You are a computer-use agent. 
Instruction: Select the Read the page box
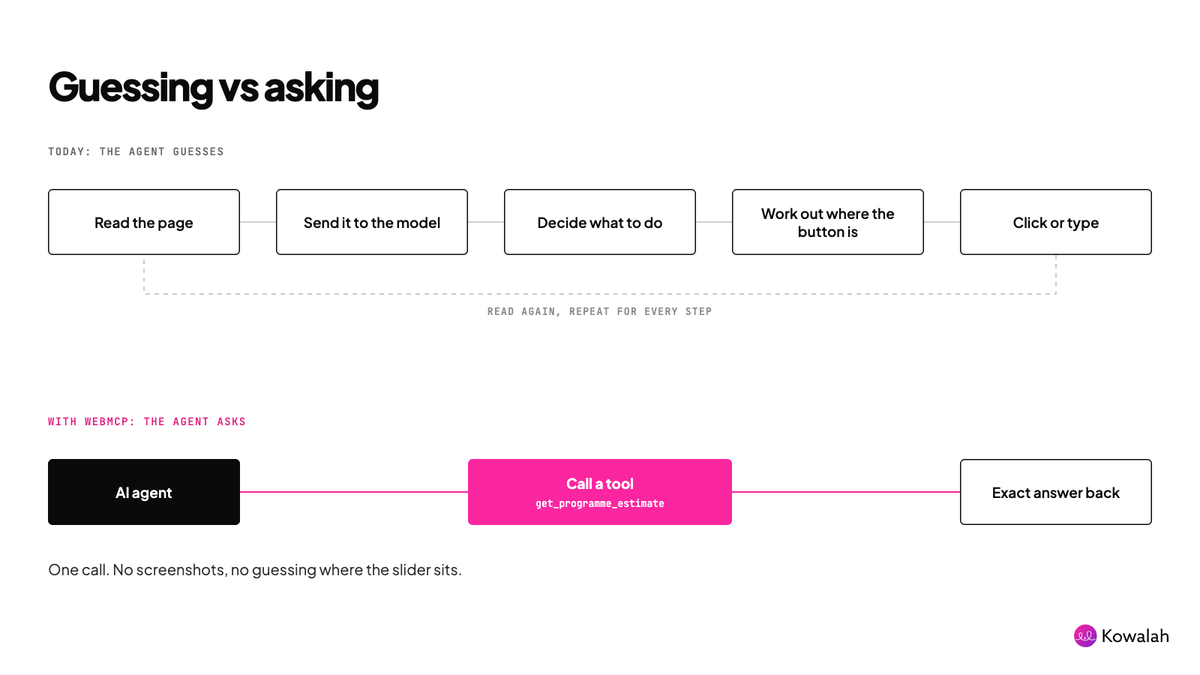(144, 222)
